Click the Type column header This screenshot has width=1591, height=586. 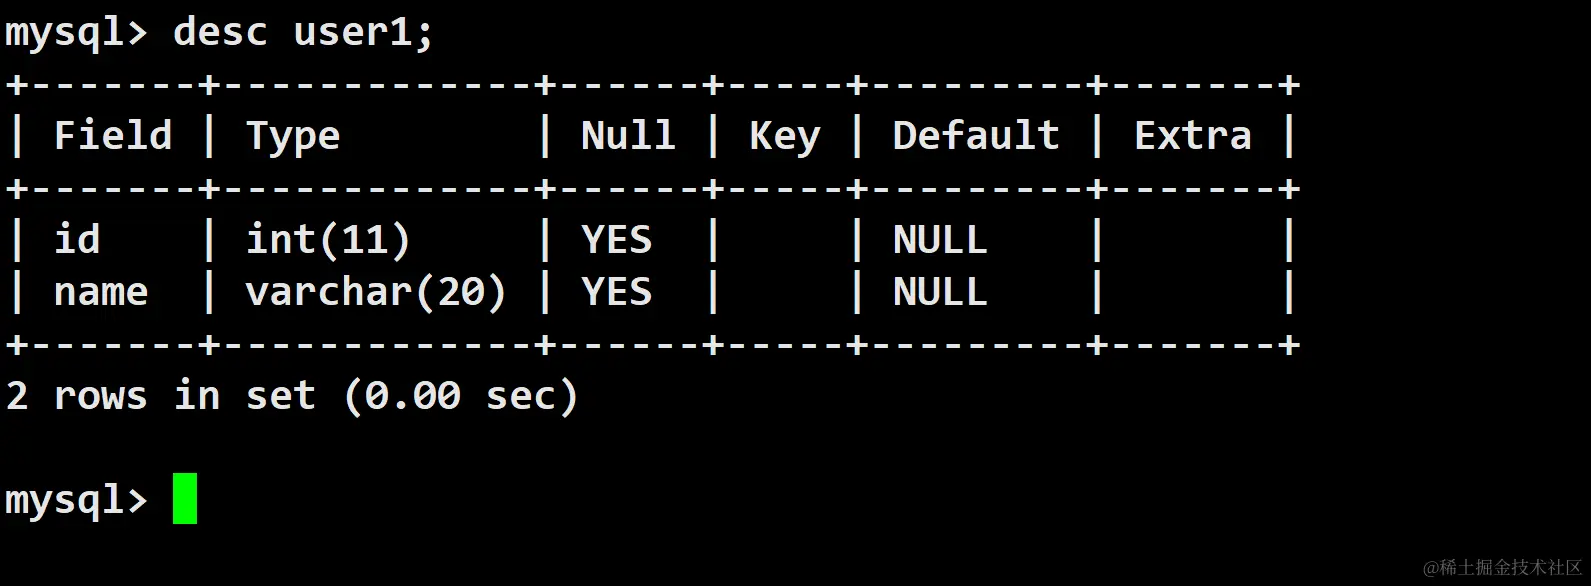293,136
